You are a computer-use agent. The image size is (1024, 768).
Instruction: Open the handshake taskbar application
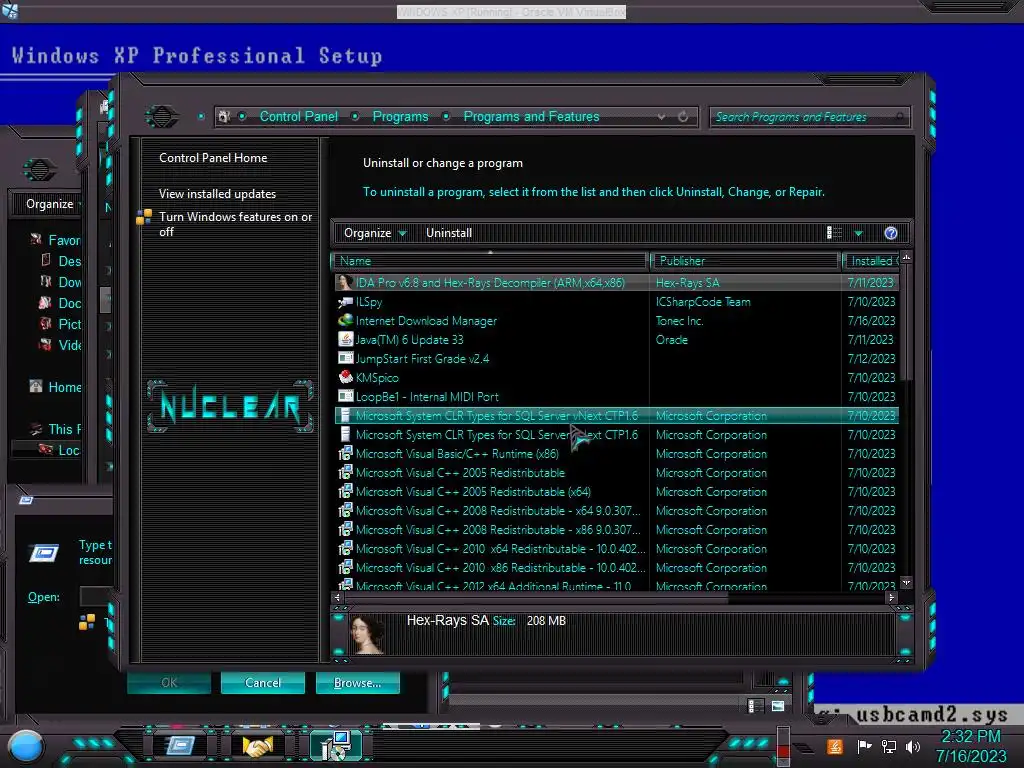(x=257, y=745)
